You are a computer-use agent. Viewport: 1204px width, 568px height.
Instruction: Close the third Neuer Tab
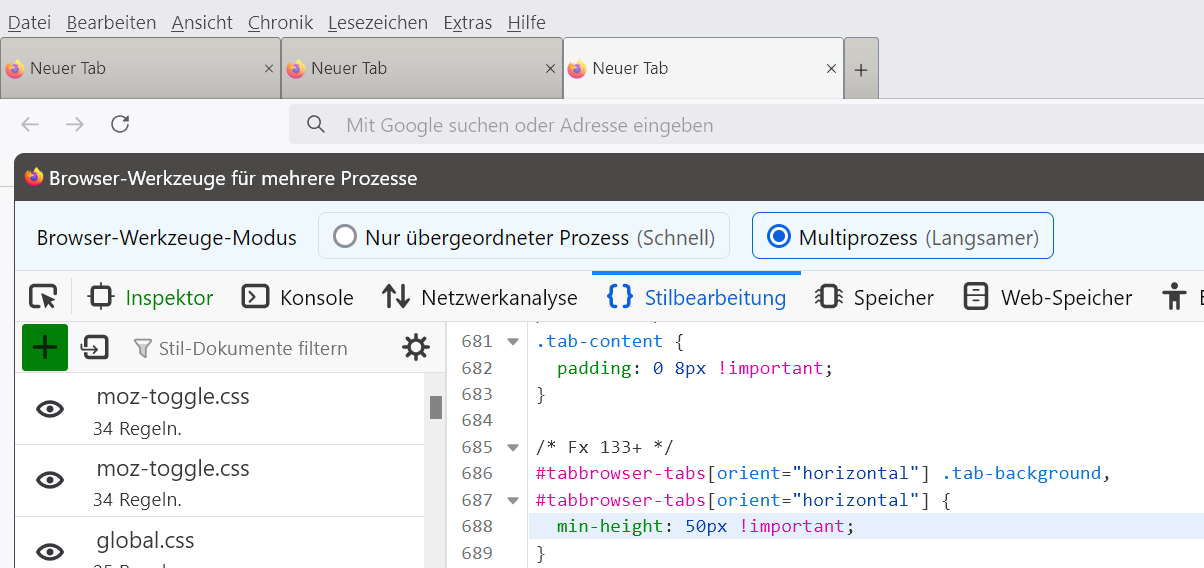(831, 69)
